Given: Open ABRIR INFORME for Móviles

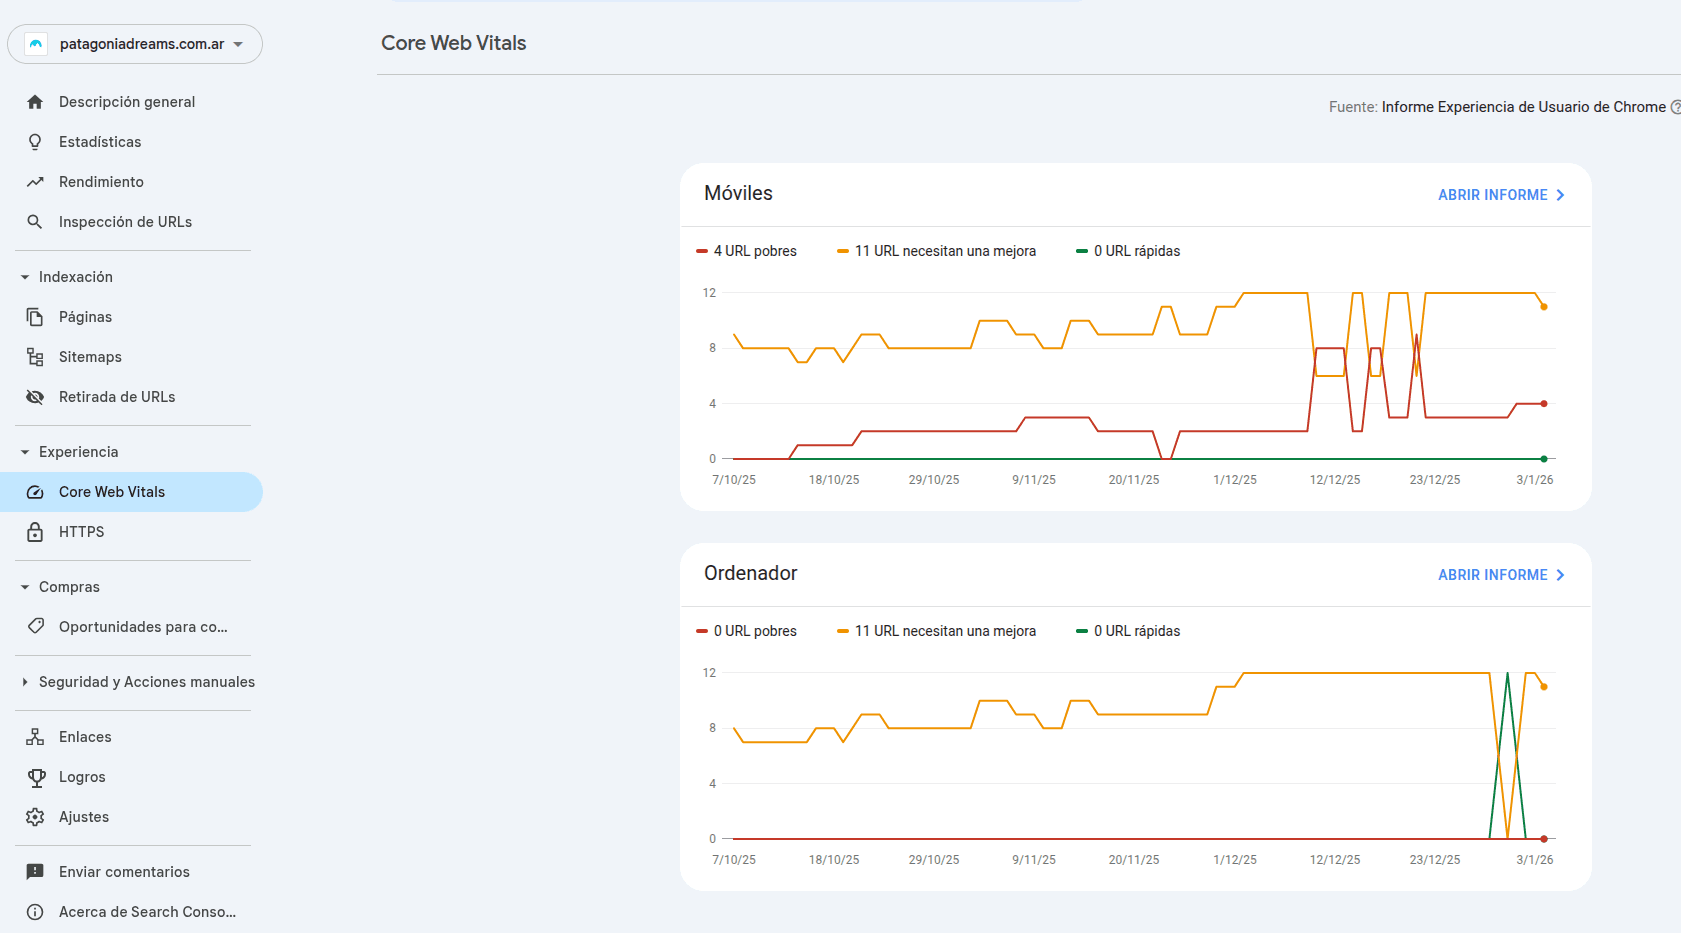Looking at the screenshot, I should point(1501,195).
